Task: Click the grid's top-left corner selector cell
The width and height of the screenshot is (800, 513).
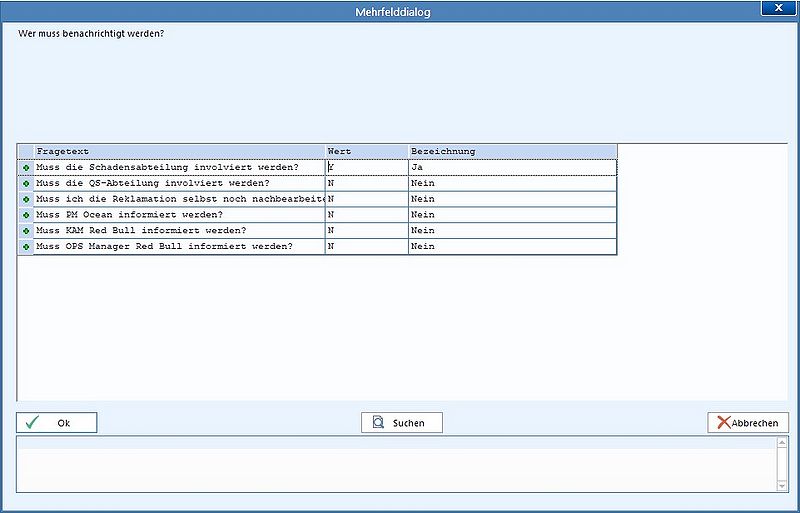Action: click(26, 152)
